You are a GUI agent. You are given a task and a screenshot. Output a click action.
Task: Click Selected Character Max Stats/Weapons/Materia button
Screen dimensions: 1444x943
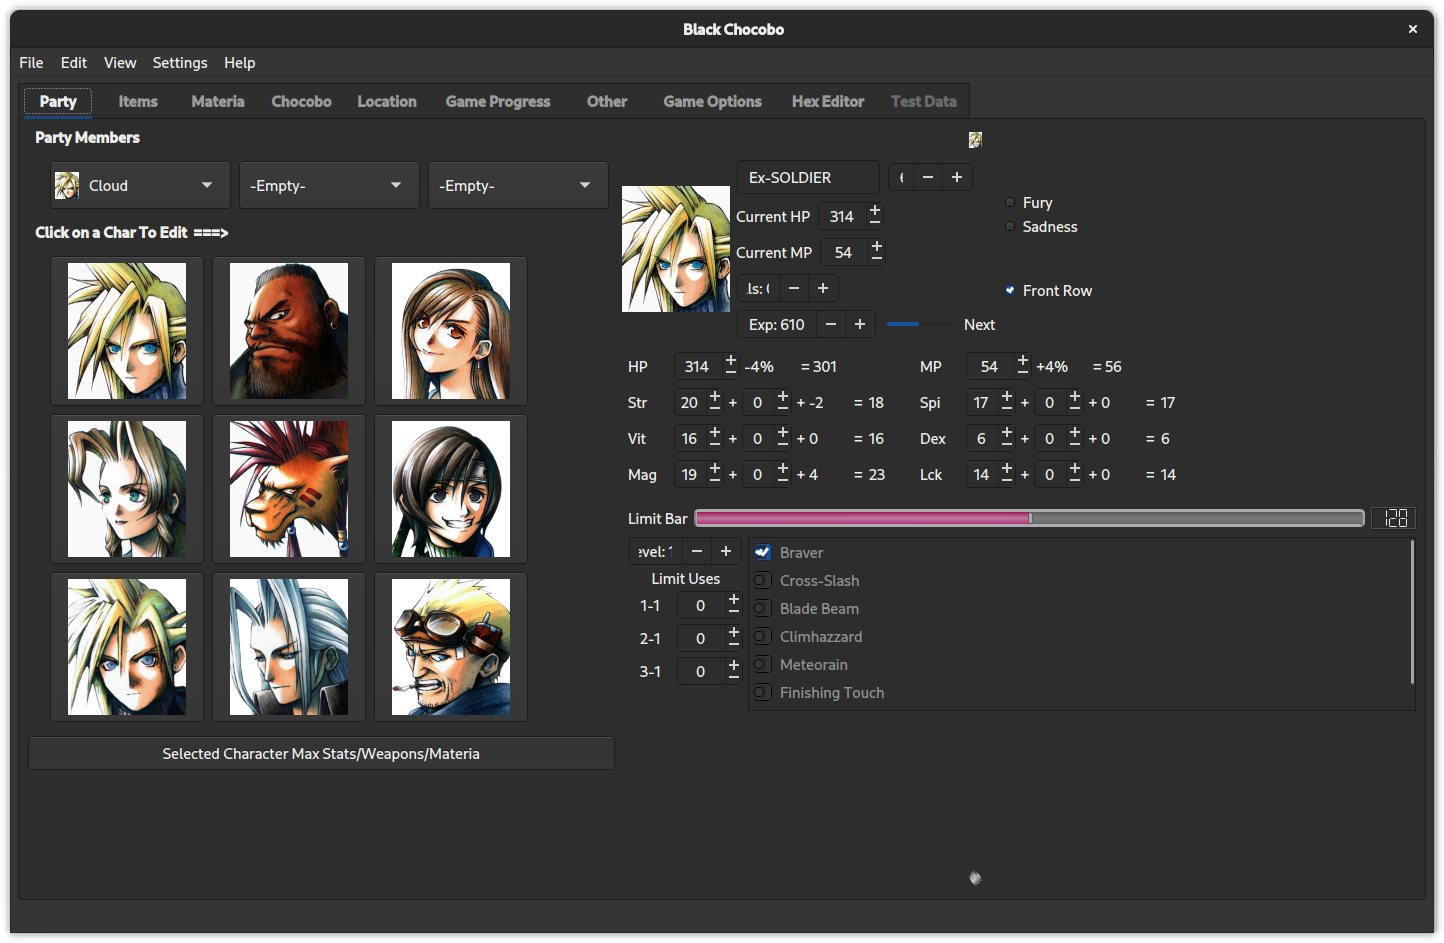pos(321,754)
